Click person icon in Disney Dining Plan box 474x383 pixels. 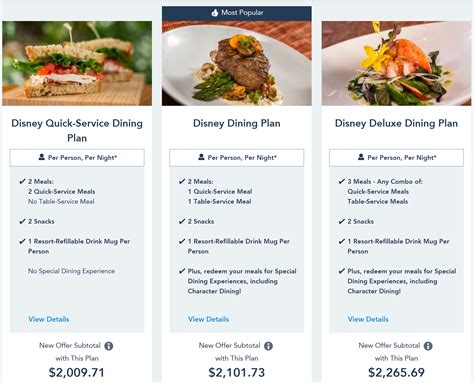pyautogui.click(x=201, y=157)
